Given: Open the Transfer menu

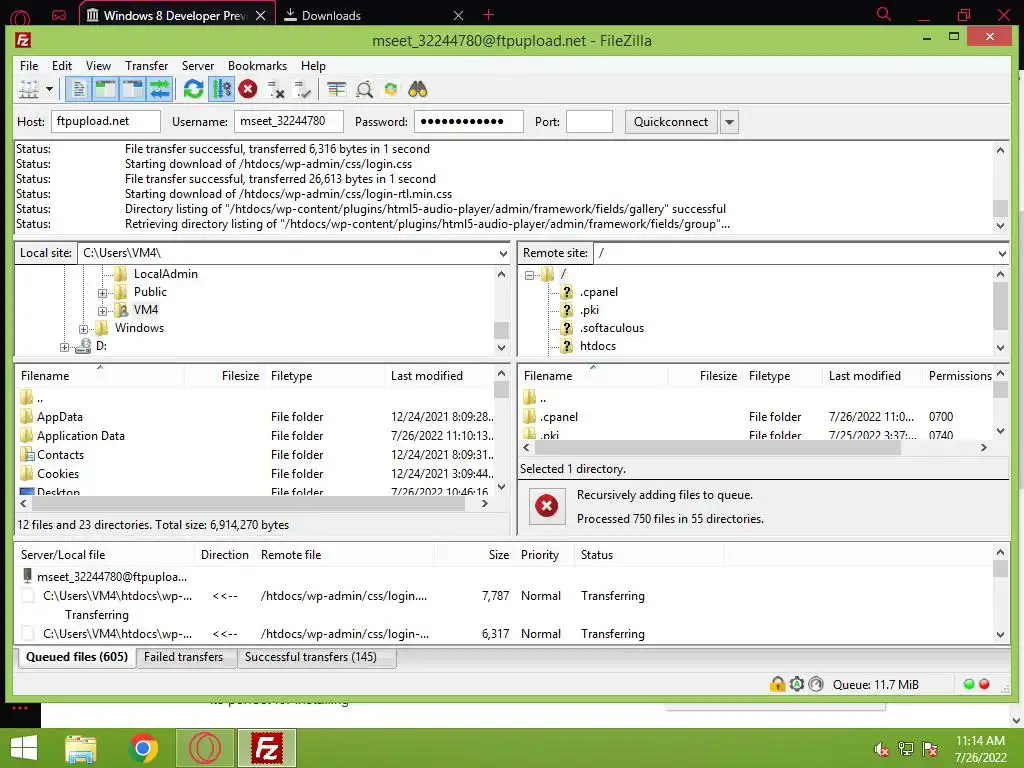Looking at the screenshot, I should coord(146,66).
